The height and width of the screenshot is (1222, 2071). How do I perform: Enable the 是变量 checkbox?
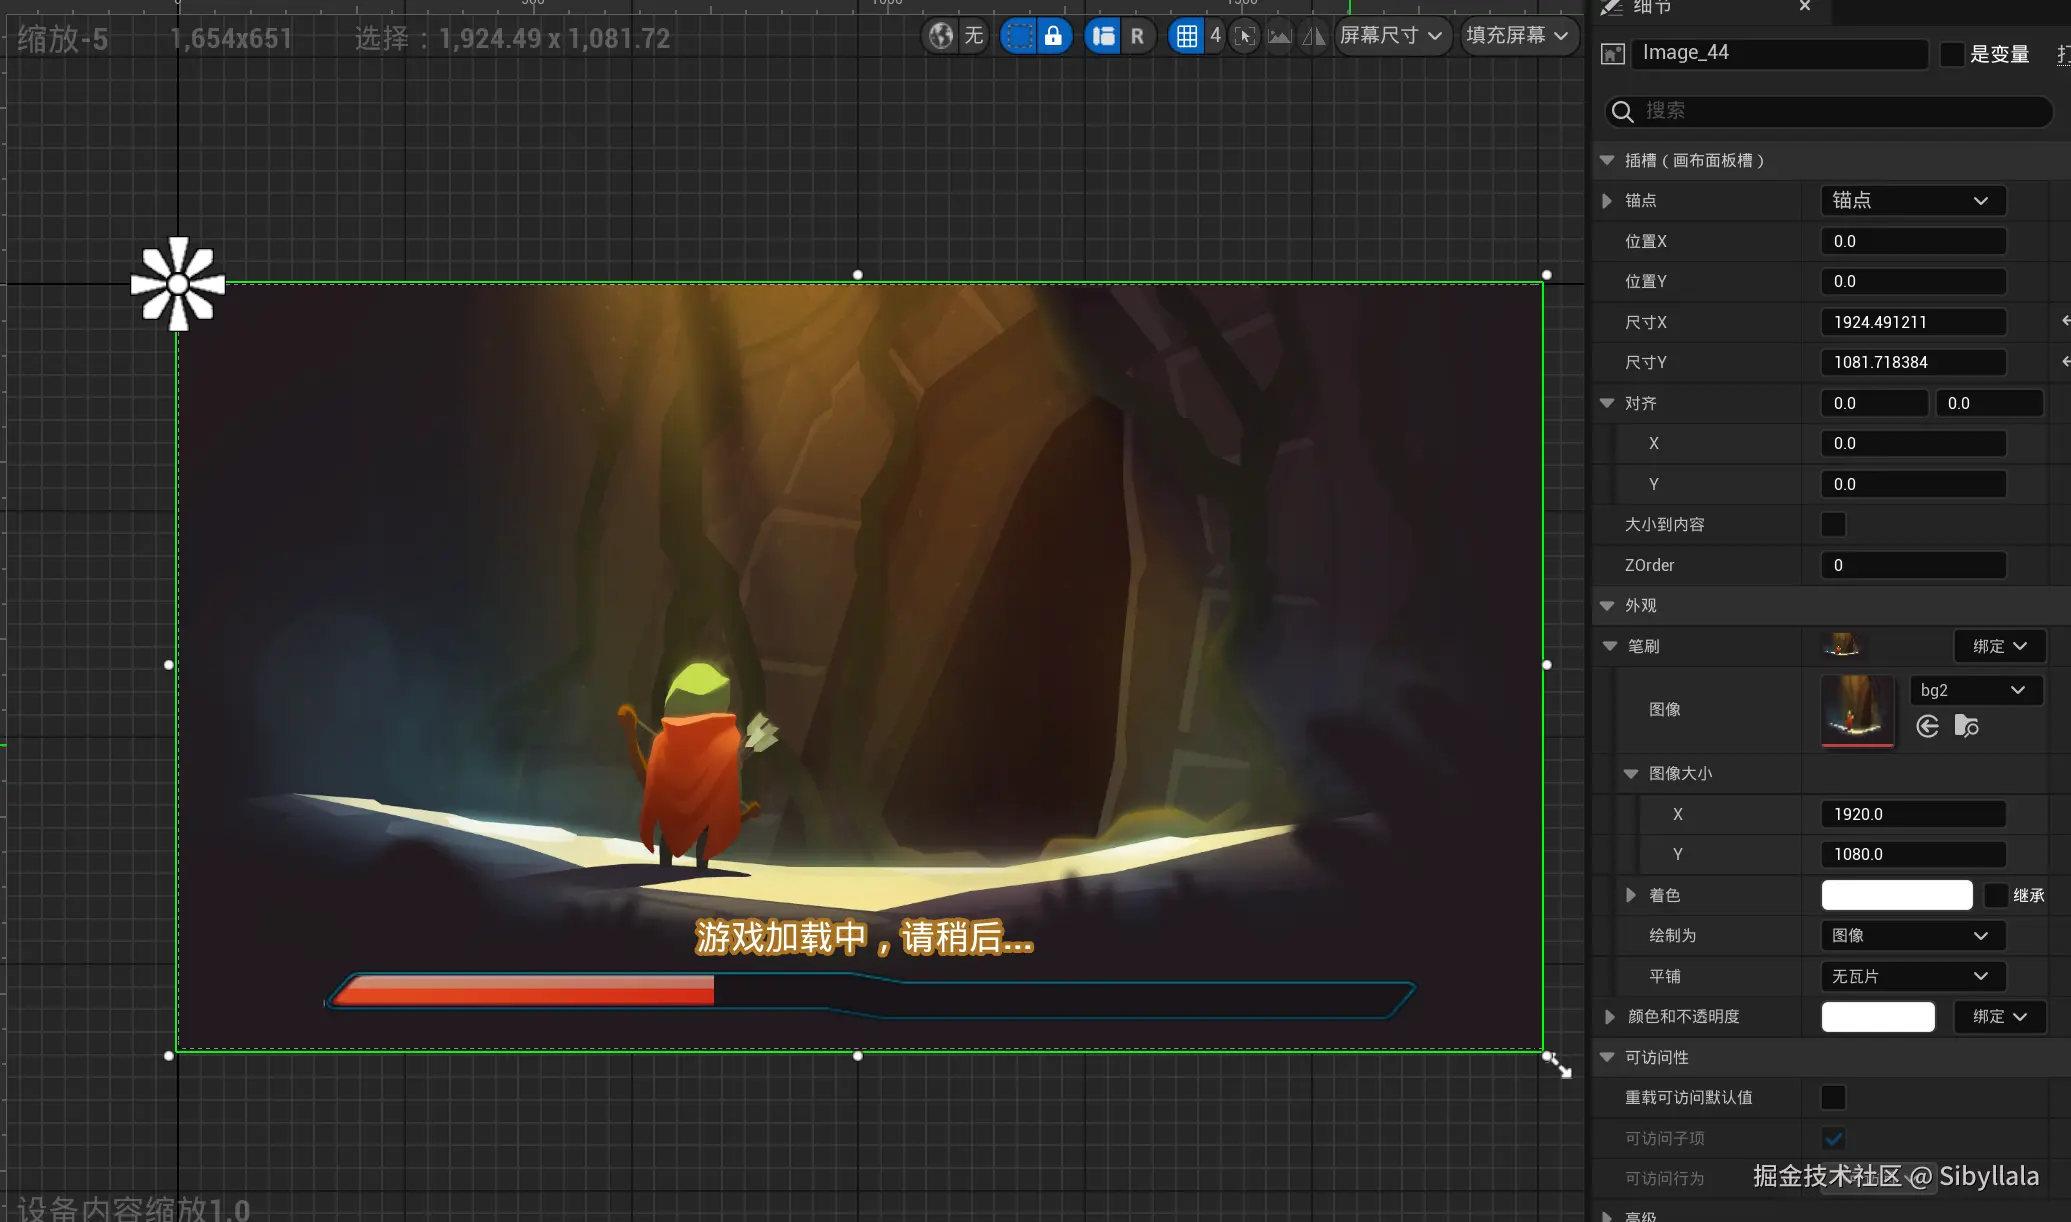click(x=1951, y=54)
